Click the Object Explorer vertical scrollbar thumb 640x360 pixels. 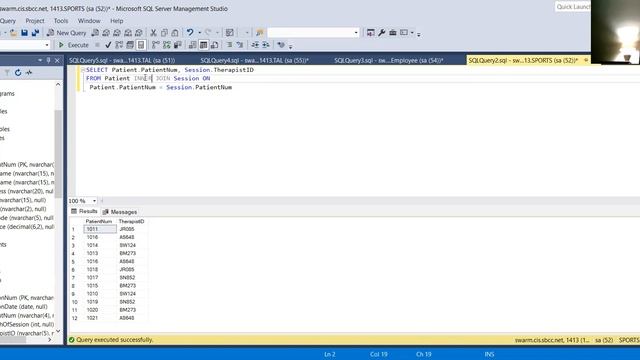[58, 153]
